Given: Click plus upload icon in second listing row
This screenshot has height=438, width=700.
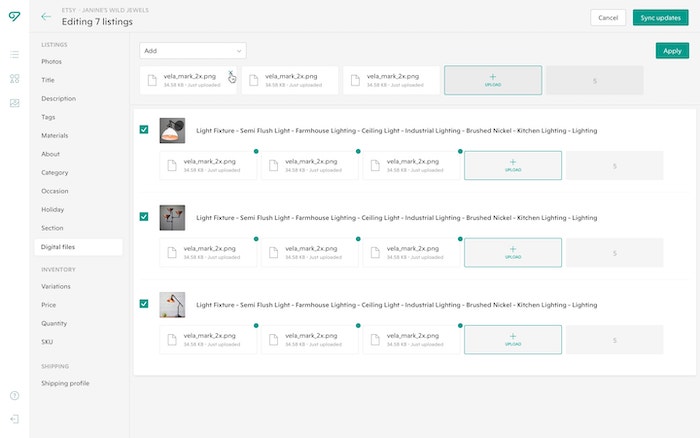Looking at the screenshot, I should pos(513,249).
